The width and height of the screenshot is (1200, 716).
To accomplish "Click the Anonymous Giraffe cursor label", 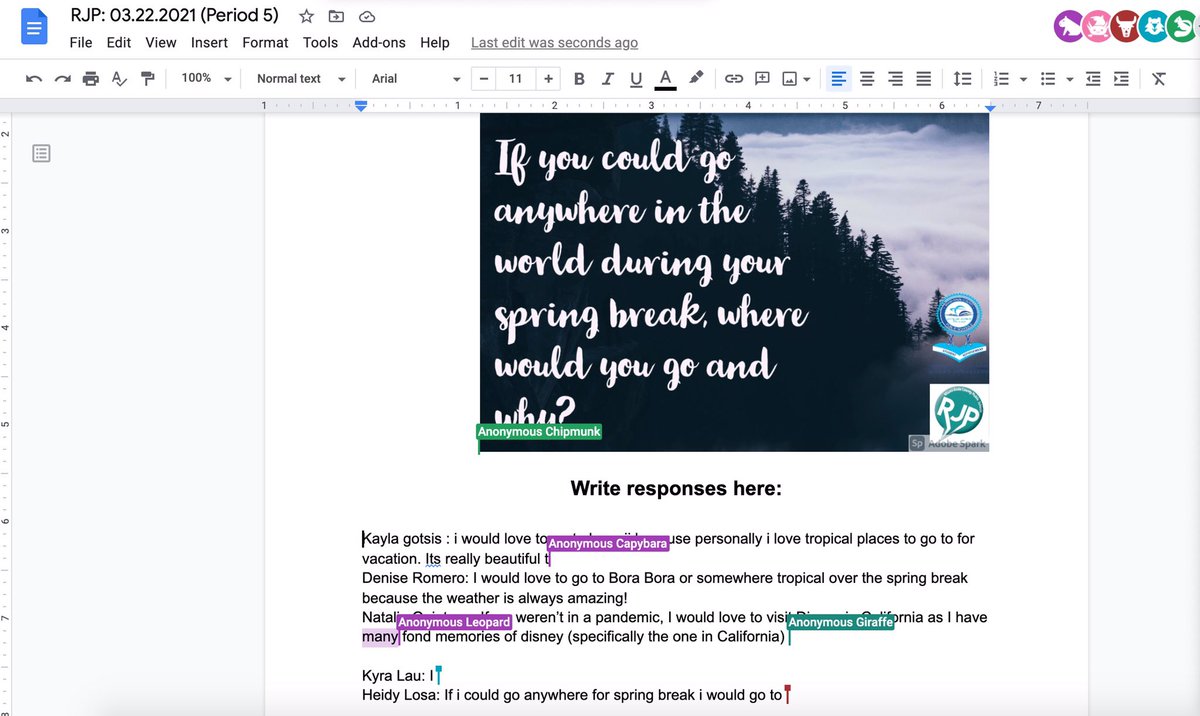I will (x=840, y=623).
